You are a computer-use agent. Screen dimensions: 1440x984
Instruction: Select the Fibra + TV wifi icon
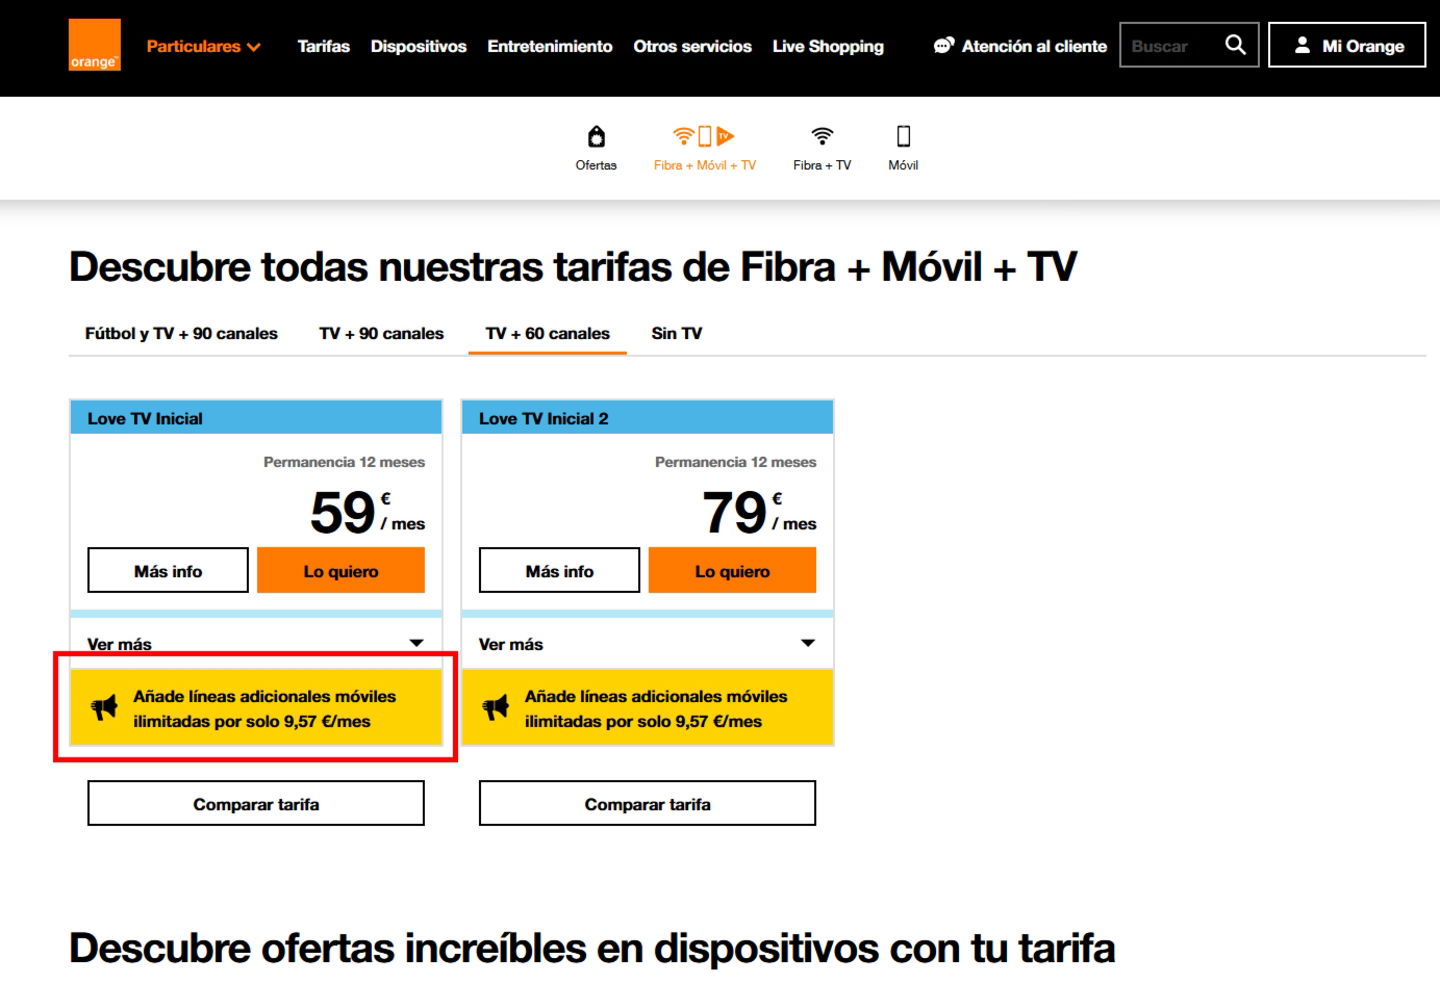[x=822, y=136]
